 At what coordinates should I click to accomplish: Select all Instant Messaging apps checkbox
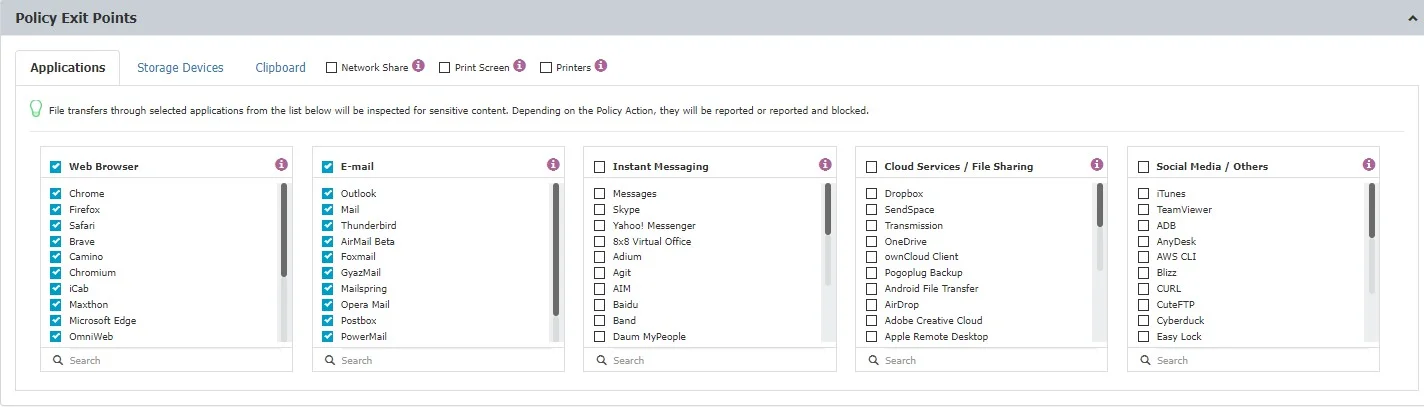[599, 167]
